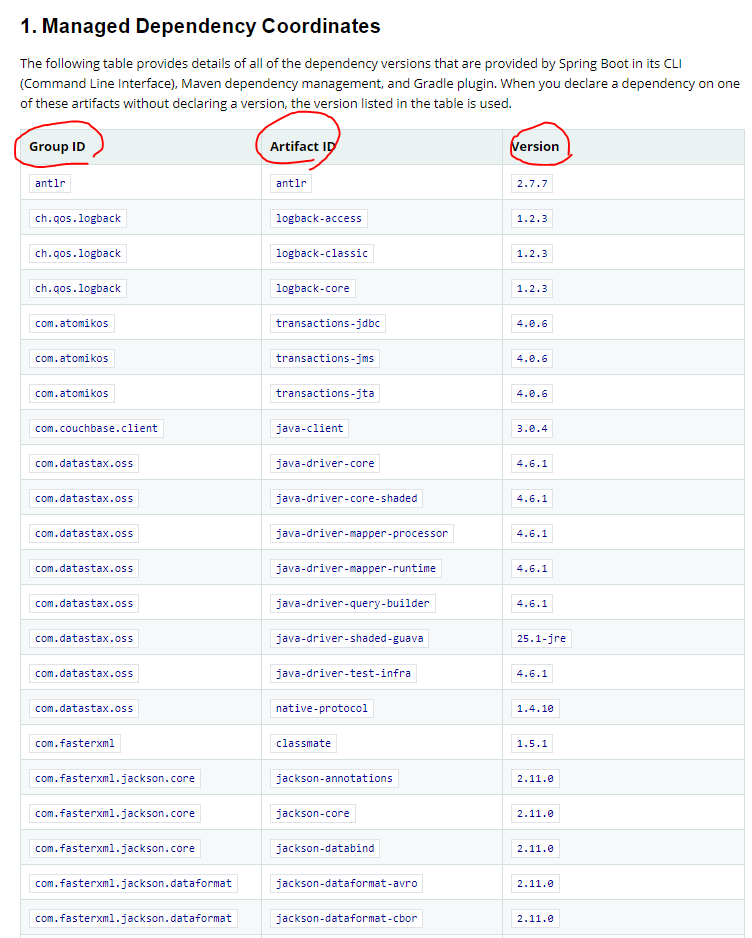752x938 pixels.
Task: Select com.datastax.oss group in native-protocol row
Action: (84, 708)
